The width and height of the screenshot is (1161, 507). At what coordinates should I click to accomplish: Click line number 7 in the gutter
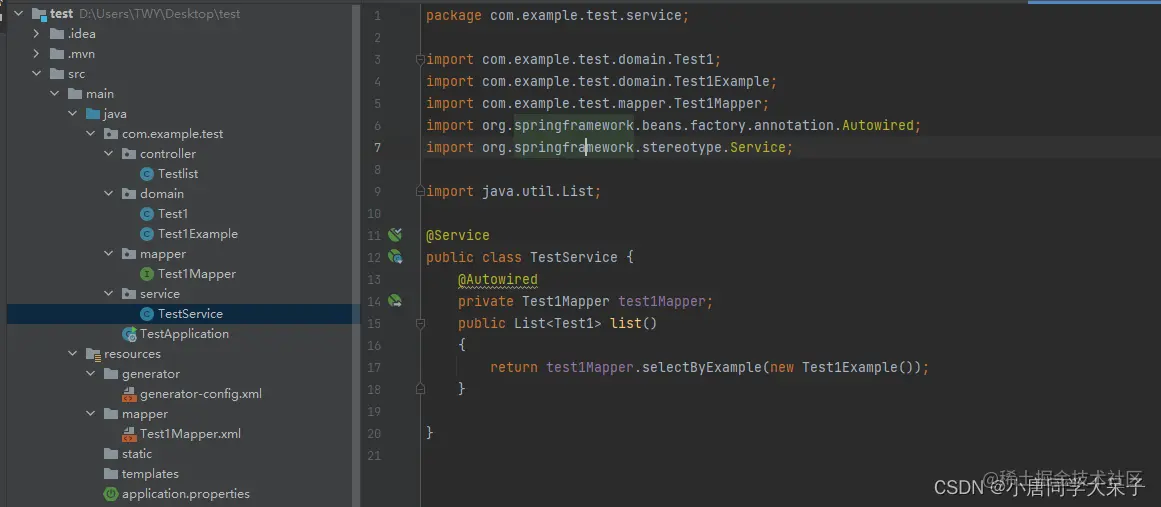pyautogui.click(x=378, y=147)
